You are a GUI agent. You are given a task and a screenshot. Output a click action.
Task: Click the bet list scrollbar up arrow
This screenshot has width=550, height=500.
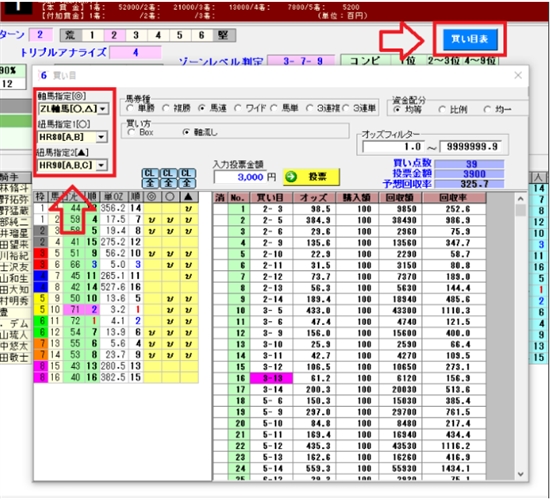(521, 199)
